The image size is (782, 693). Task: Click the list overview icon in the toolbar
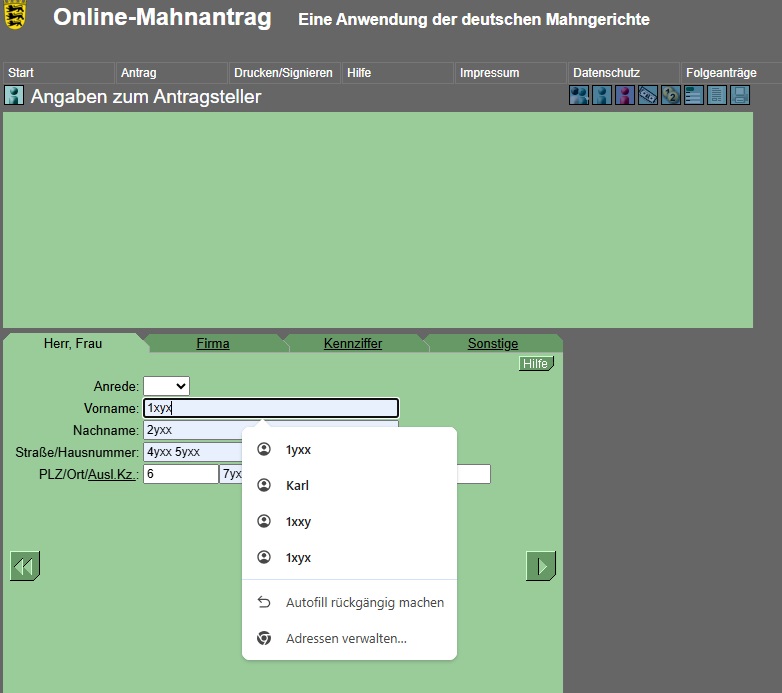coord(693,96)
